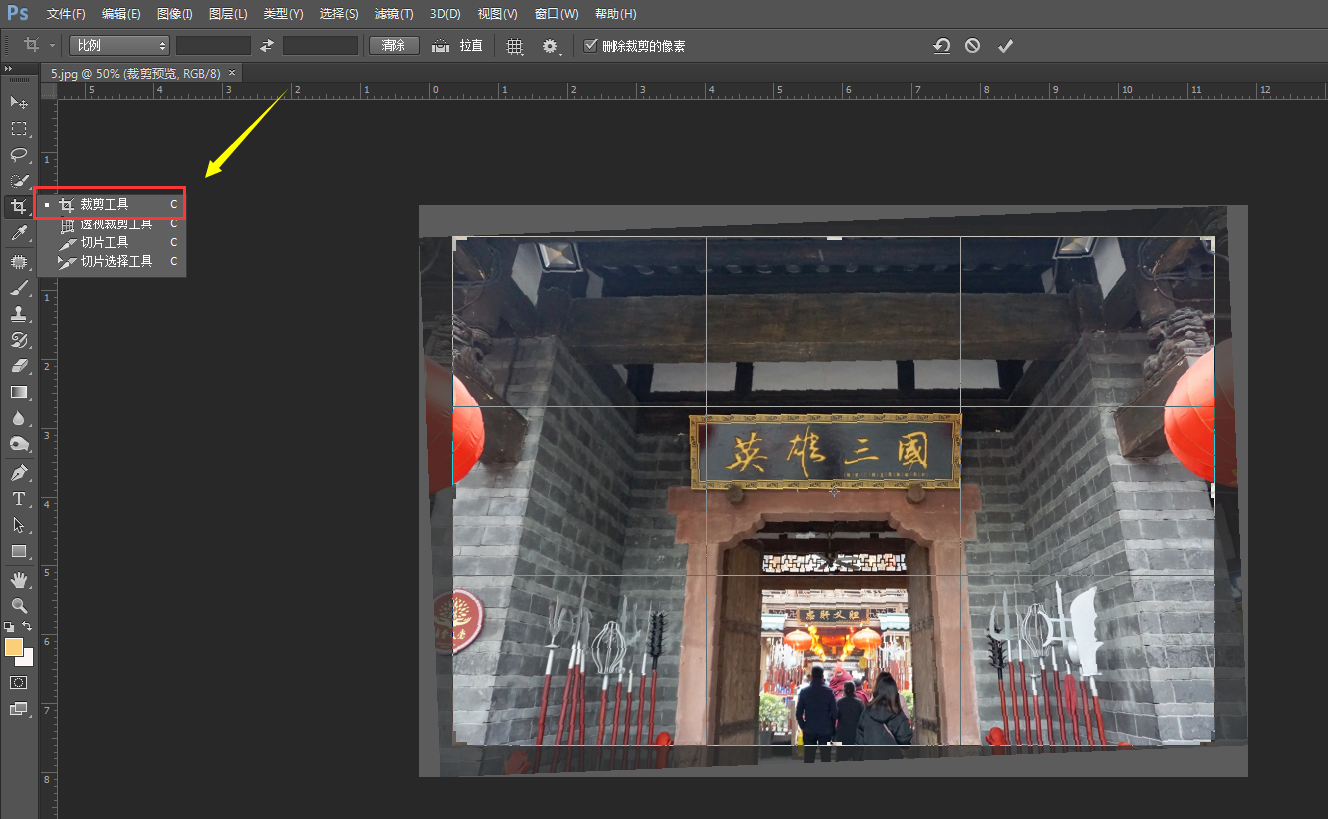Reset the crop box with undo arrow
1328x819 pixels.
point(941,46)
